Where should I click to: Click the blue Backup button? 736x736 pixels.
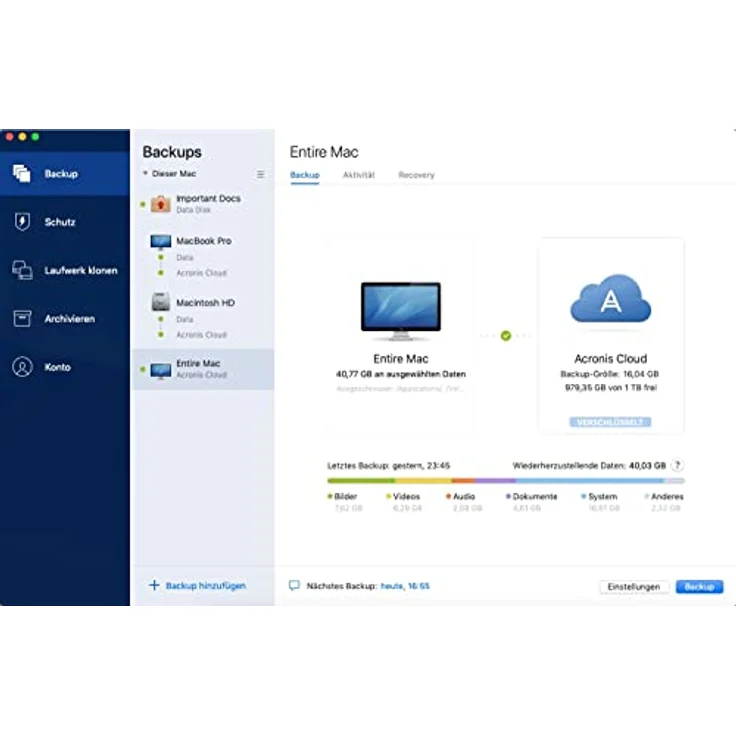pyautogui.click(x=699, y=587)
